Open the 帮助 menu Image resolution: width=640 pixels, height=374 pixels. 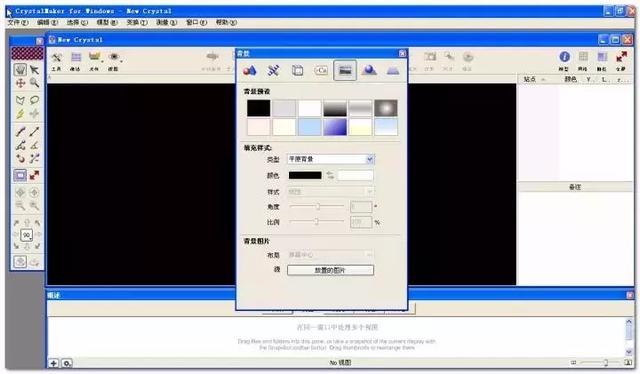click(226, 22)
